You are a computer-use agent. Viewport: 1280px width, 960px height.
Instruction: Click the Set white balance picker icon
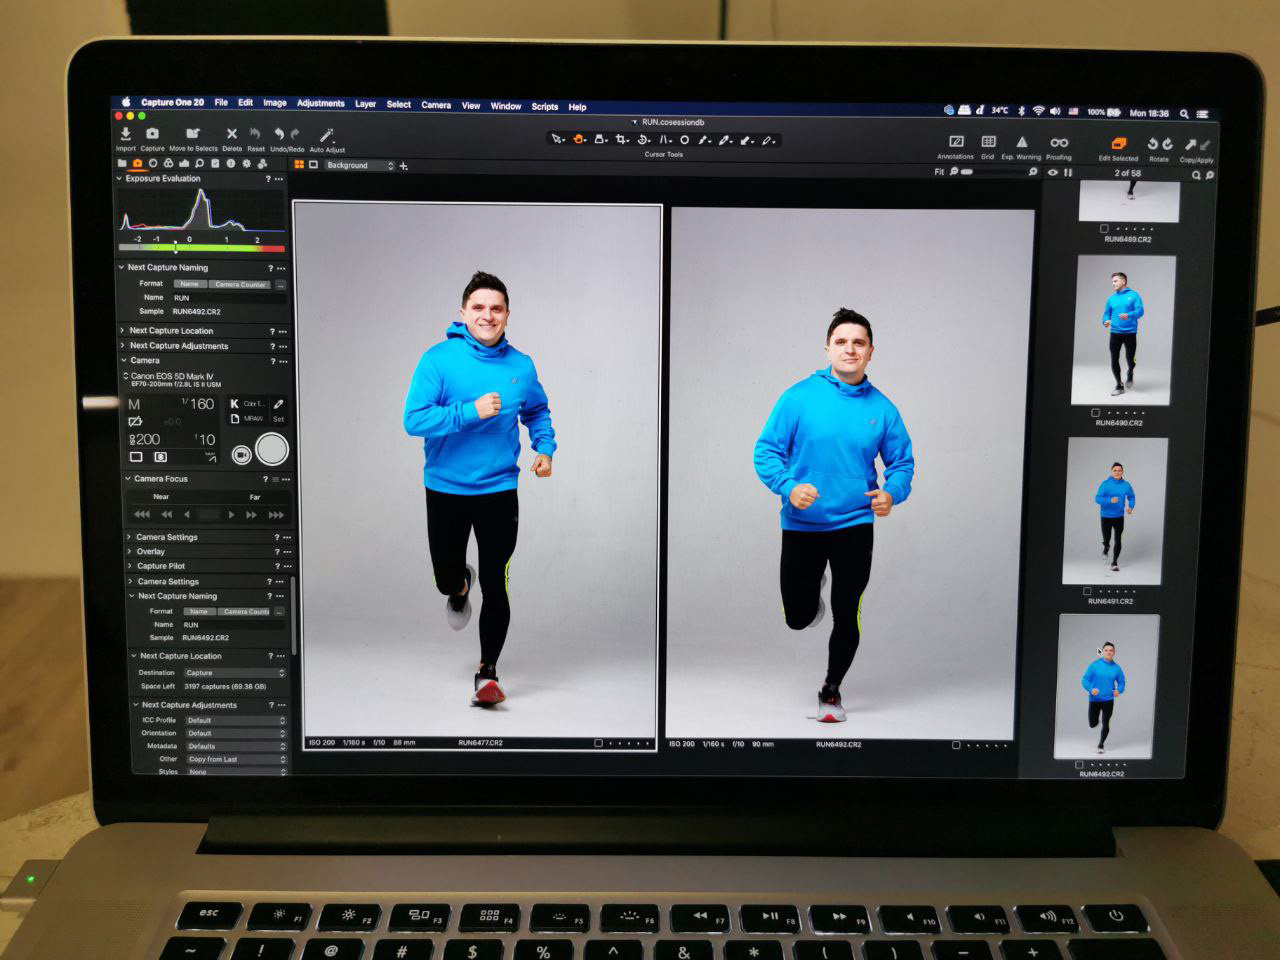[279, 404]
